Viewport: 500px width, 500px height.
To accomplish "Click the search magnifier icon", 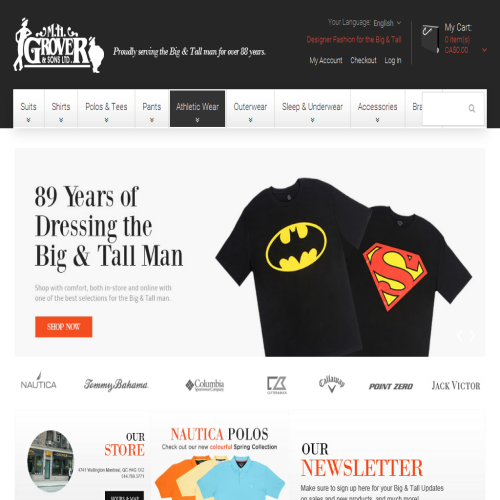I will pos(472,108).
